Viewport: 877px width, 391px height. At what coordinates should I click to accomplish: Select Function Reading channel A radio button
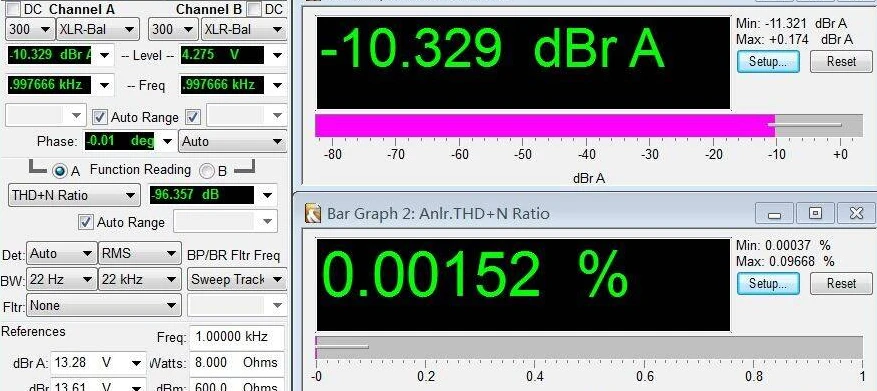pyautogui.click(x=59, y=171)
